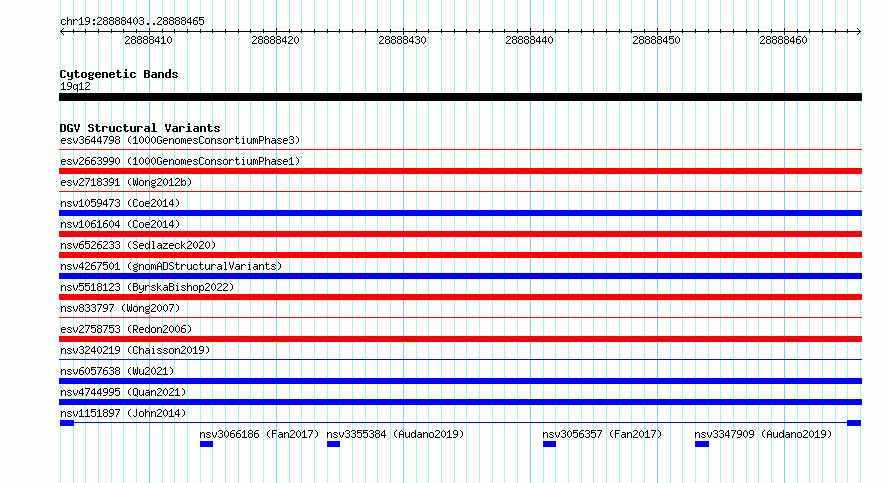The height and width of the screenshot is (483, 890).
Task: Click ruler position 28888440
Action: tap(529, 40)
